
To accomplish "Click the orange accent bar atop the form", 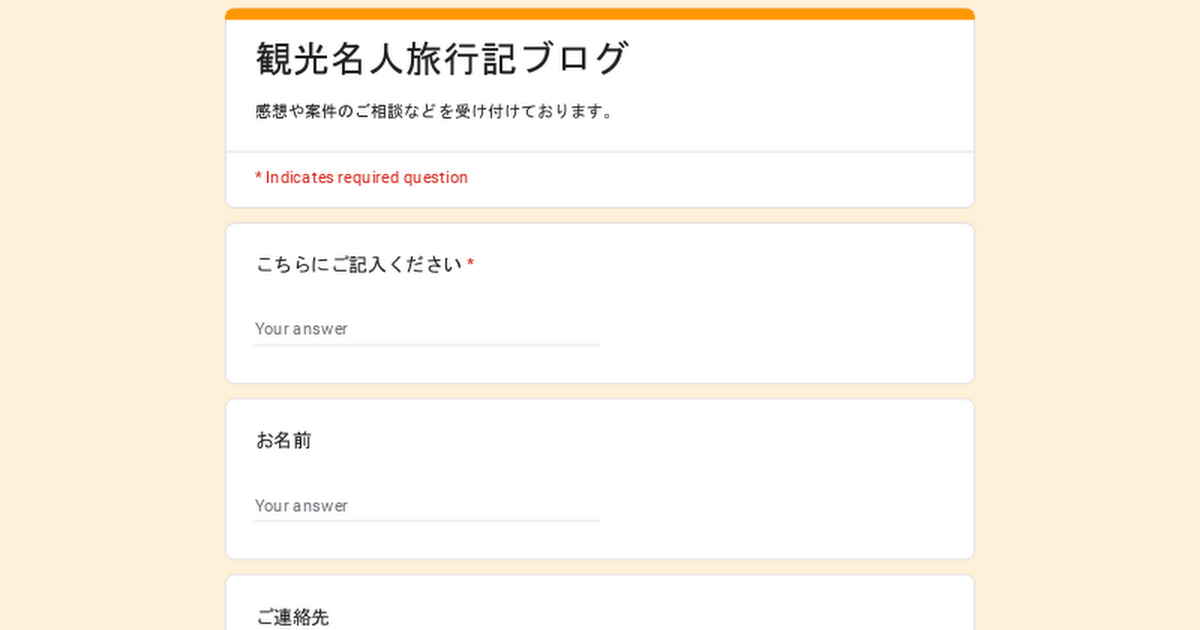I will (x=600, y=14).
